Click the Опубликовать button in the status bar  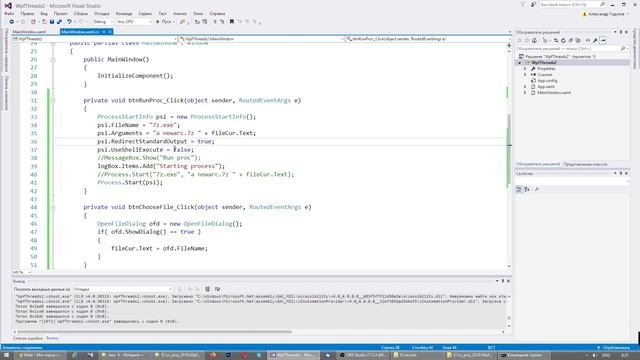tap(613, 348)
